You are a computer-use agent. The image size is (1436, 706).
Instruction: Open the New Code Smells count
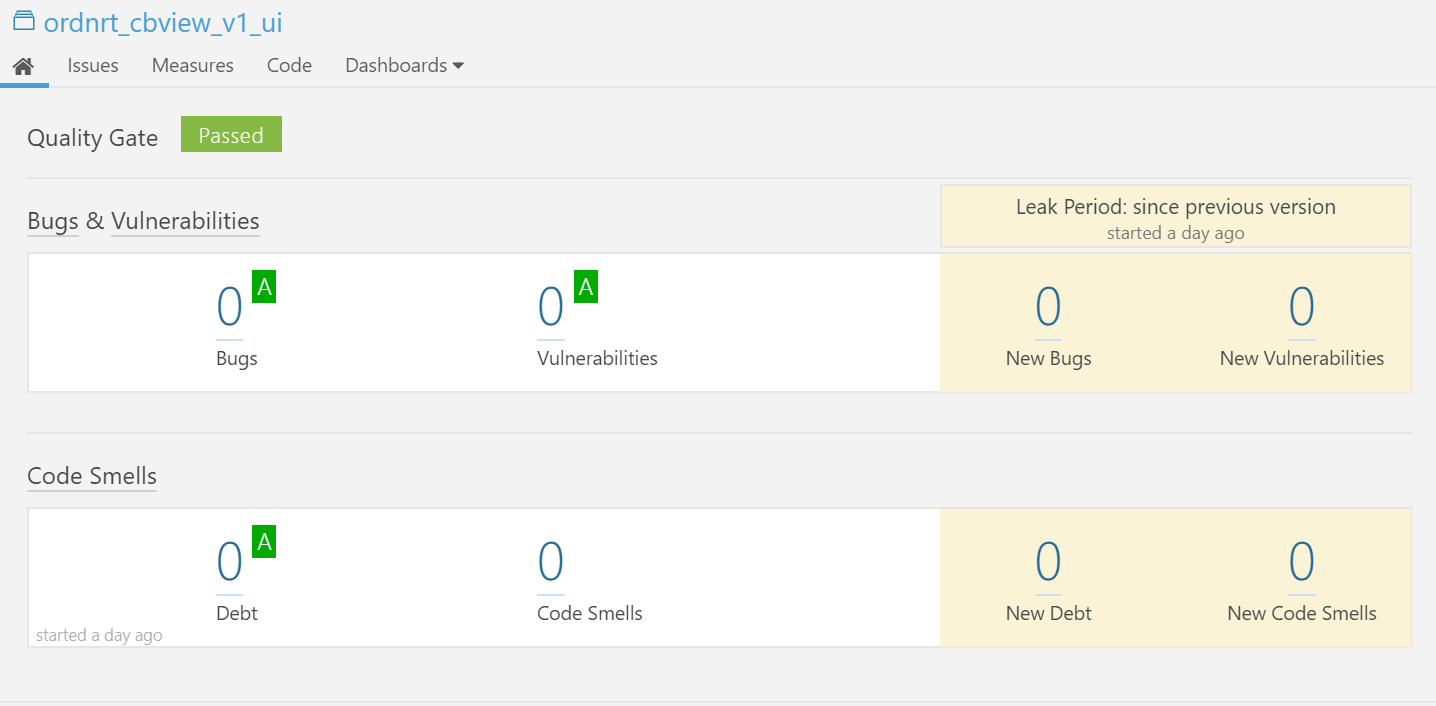[1301, 562]
